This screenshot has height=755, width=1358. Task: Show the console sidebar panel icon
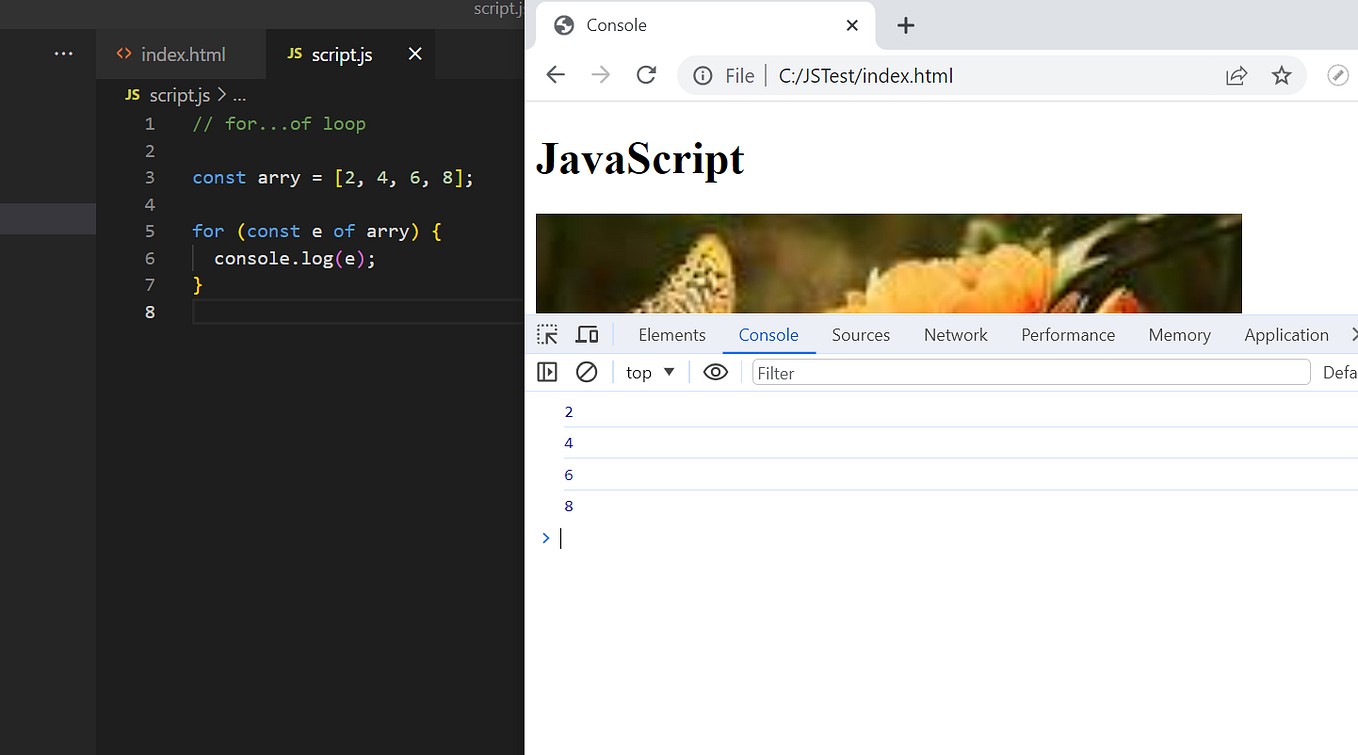[547, 372]
